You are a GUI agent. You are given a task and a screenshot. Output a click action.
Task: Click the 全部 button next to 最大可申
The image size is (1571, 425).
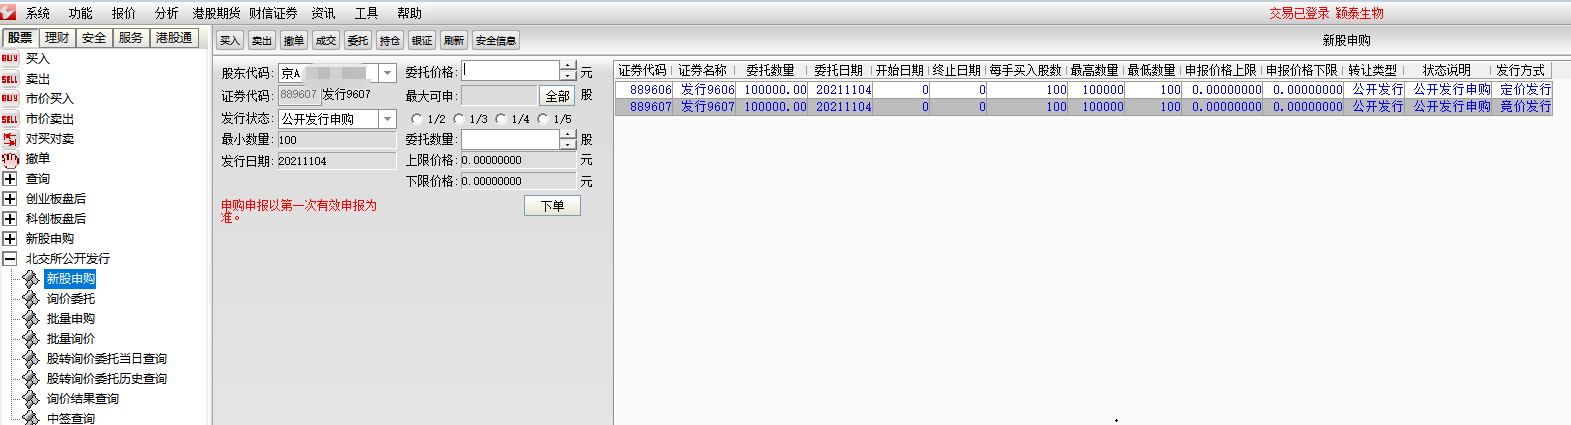point(557,96)
